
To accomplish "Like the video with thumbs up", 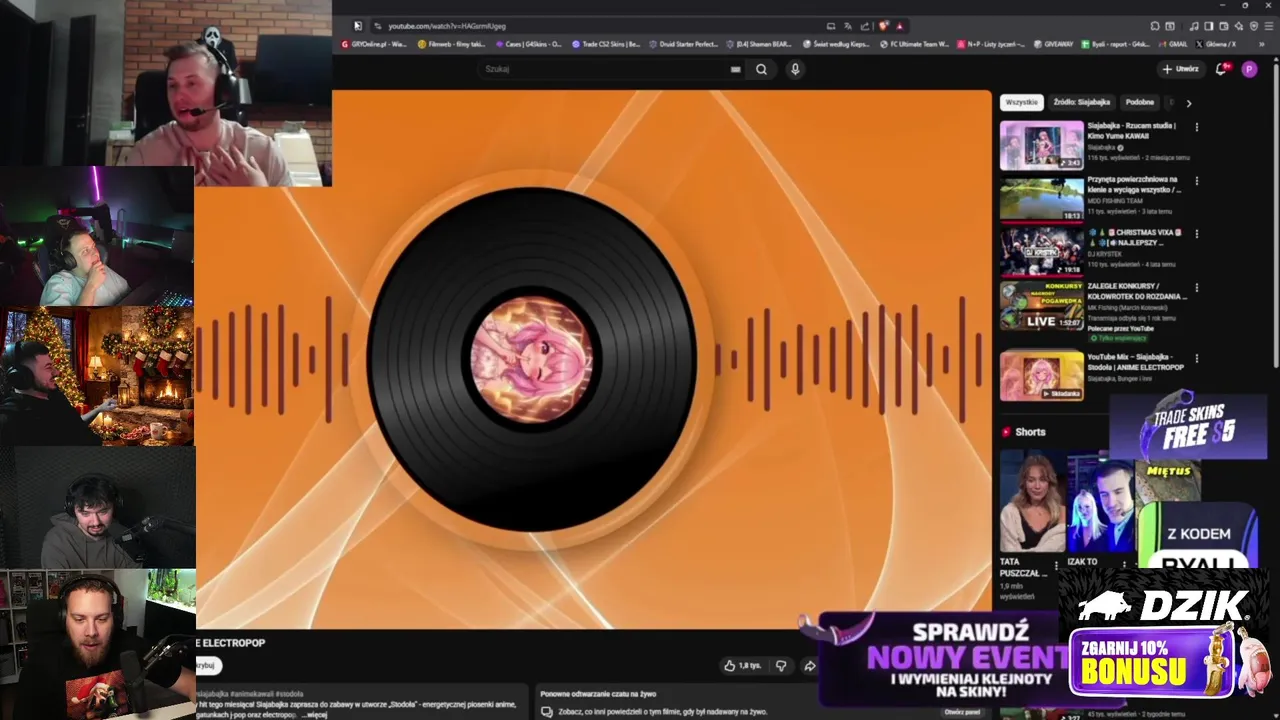I will point(742,665).
